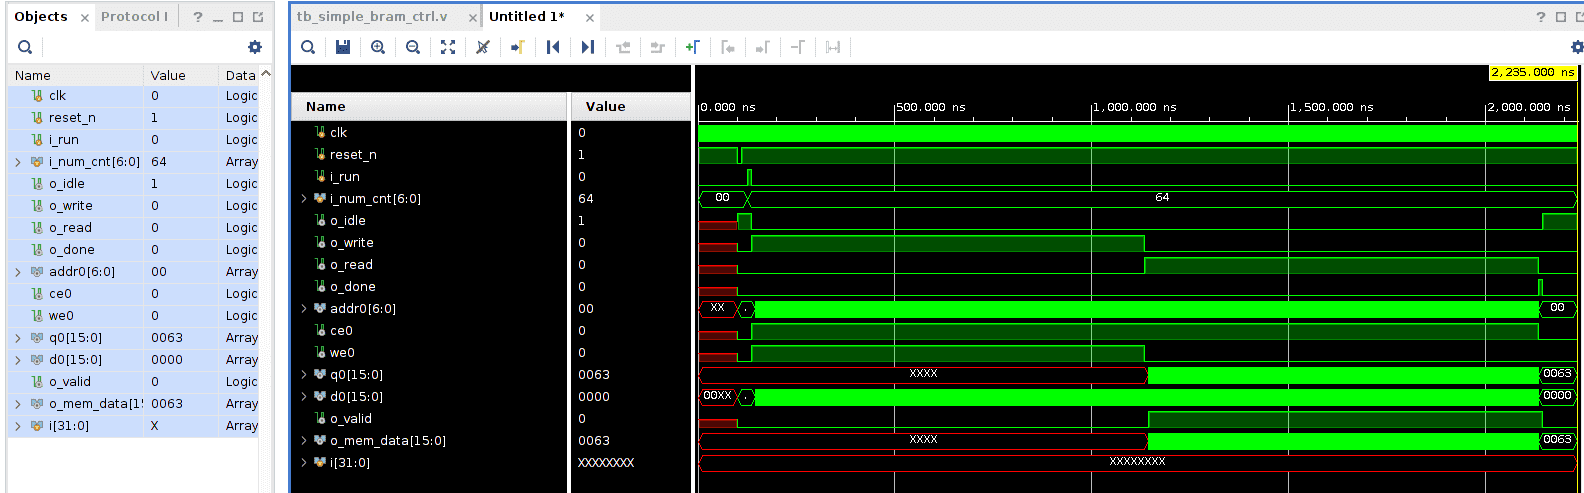This screenshot has width=1584, height=493.
Task: Zoom out of the waveform
Action: [413, 47]
